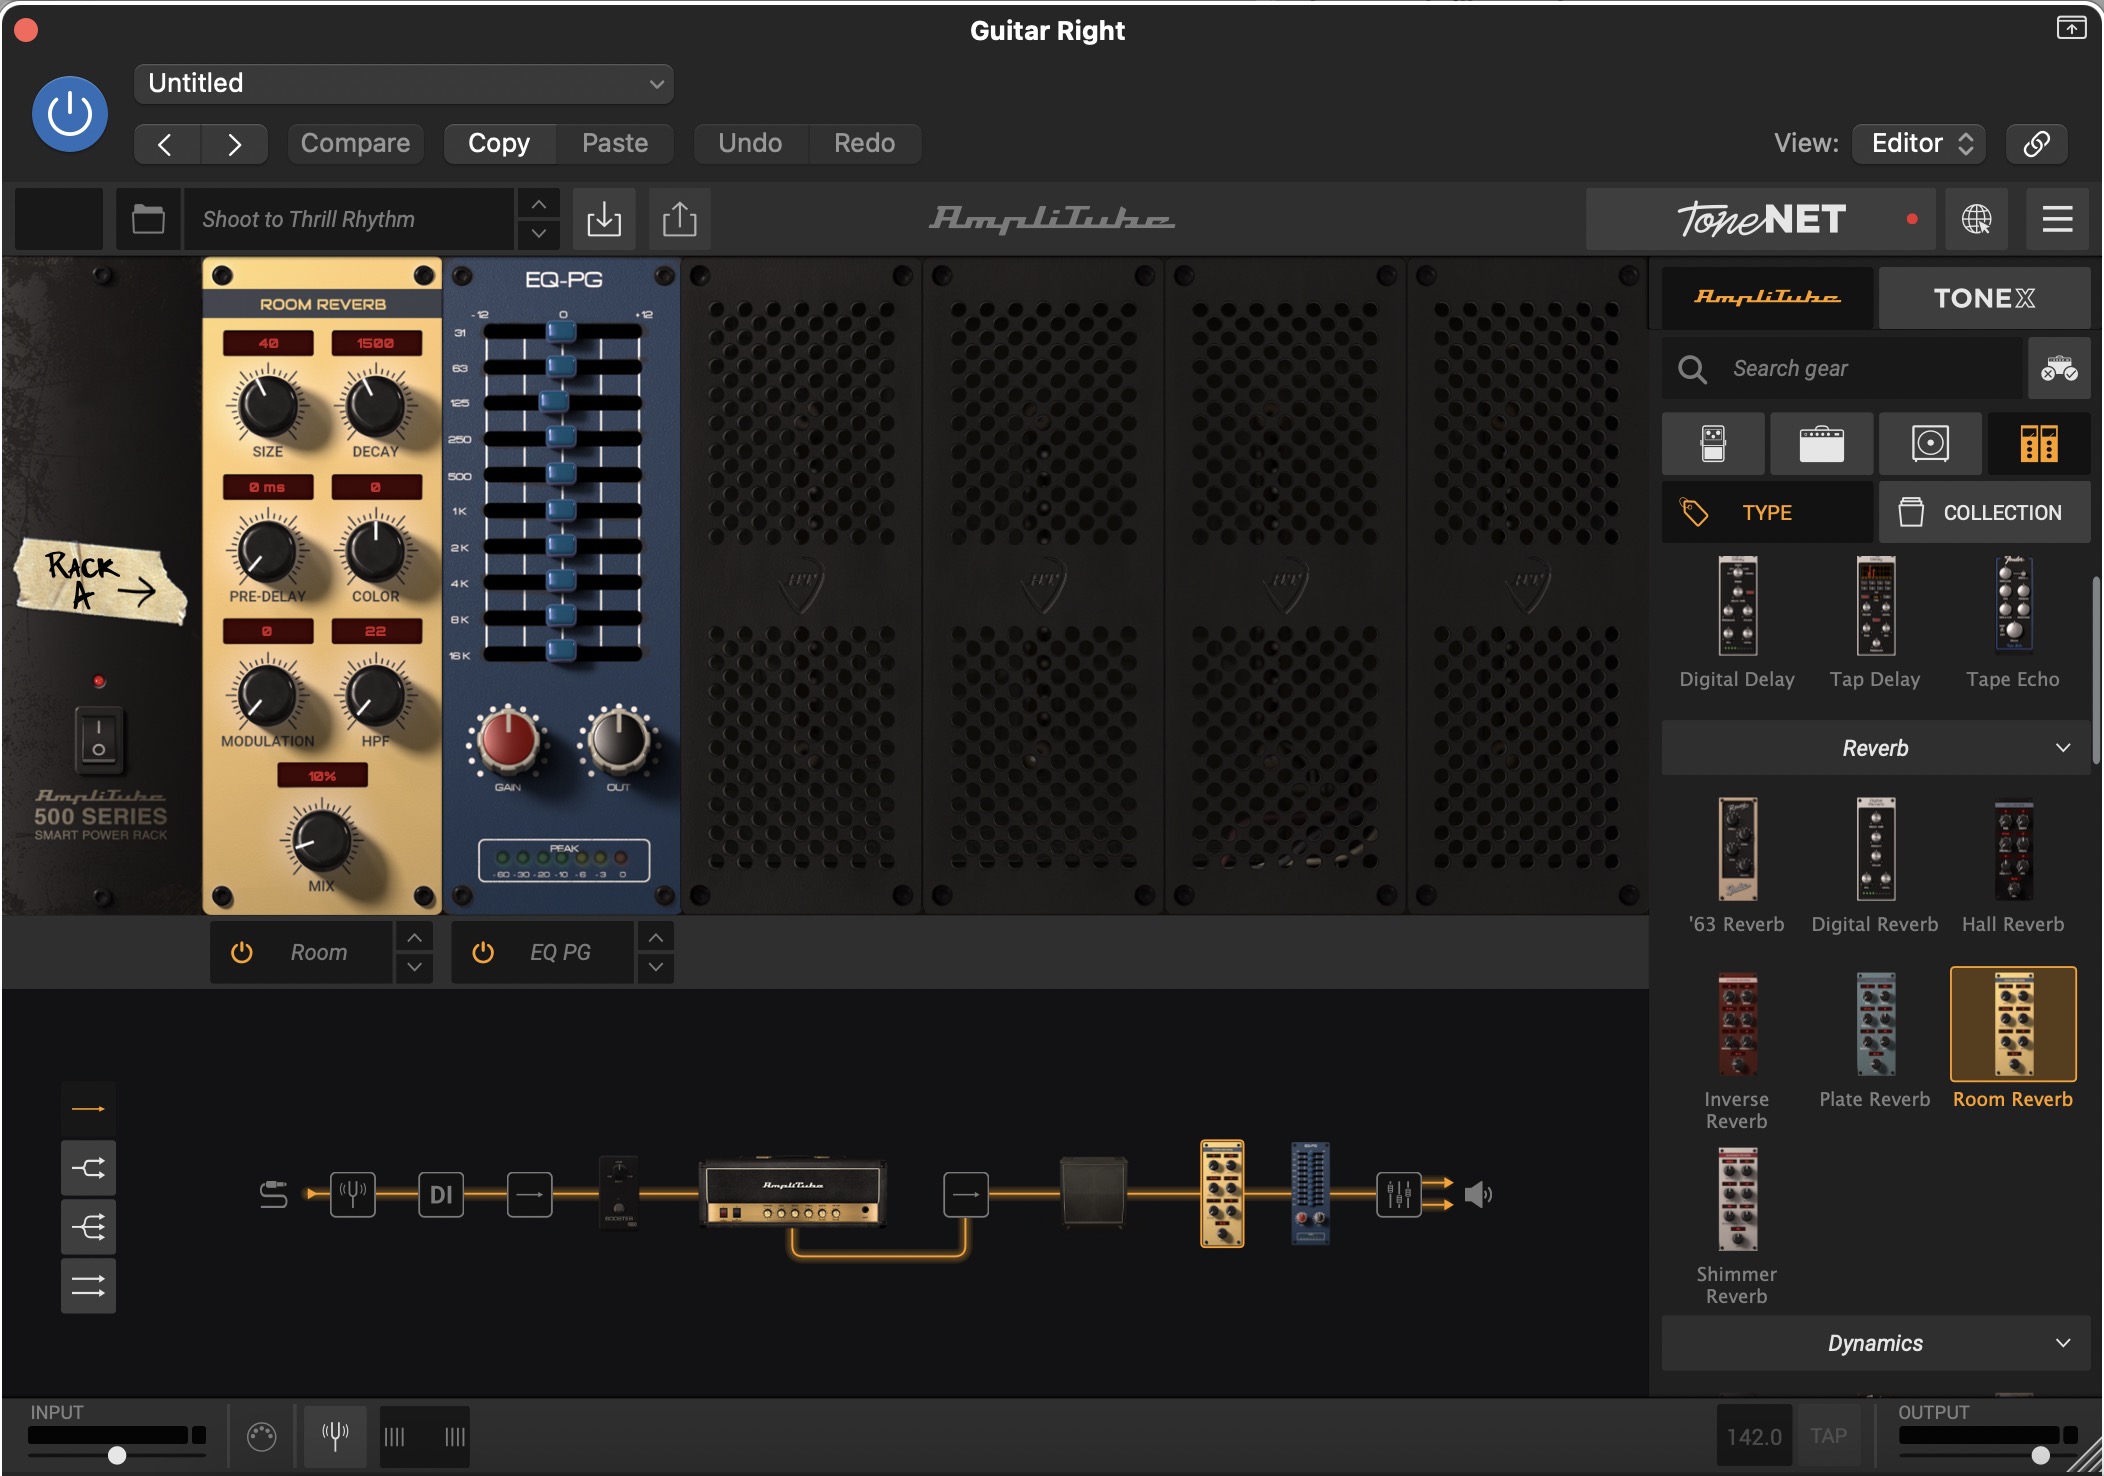Open the Untitled preset dropdown
2104x1476 pixels.
click(404, 83)
